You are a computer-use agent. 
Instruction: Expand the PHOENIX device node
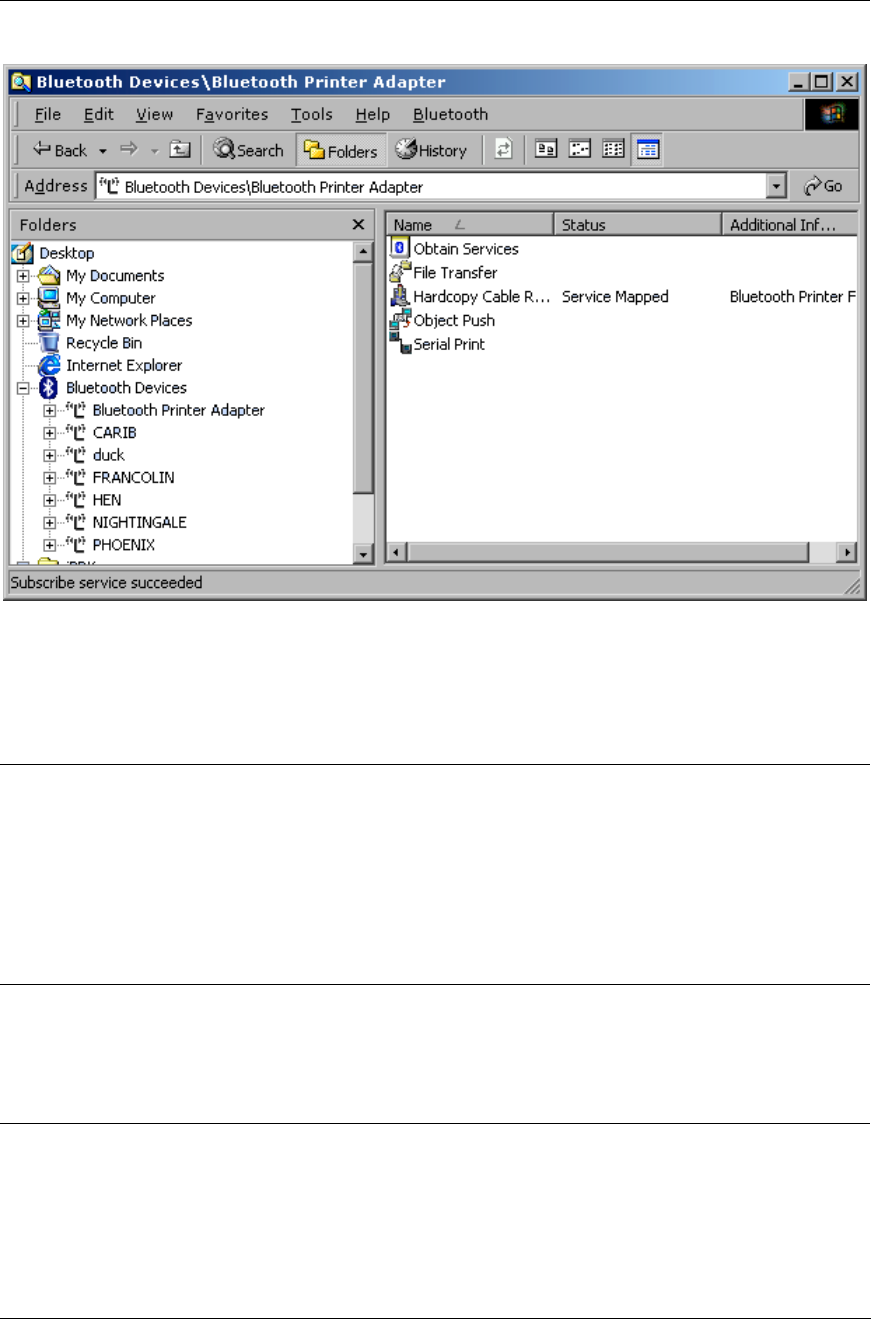49,545
